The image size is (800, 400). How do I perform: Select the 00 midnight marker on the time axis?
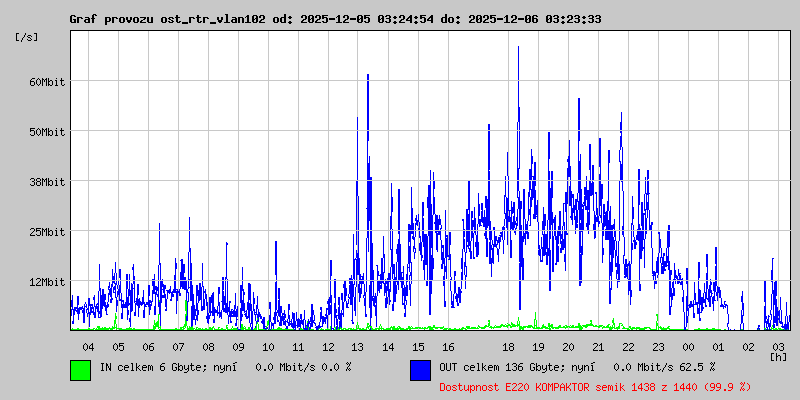click(688, 346)
